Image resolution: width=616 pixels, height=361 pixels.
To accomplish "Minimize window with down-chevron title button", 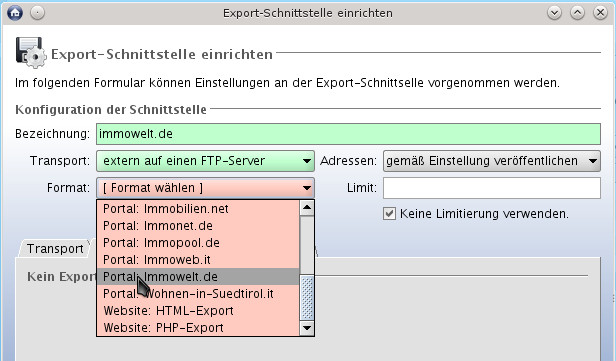I will (554, 13).
